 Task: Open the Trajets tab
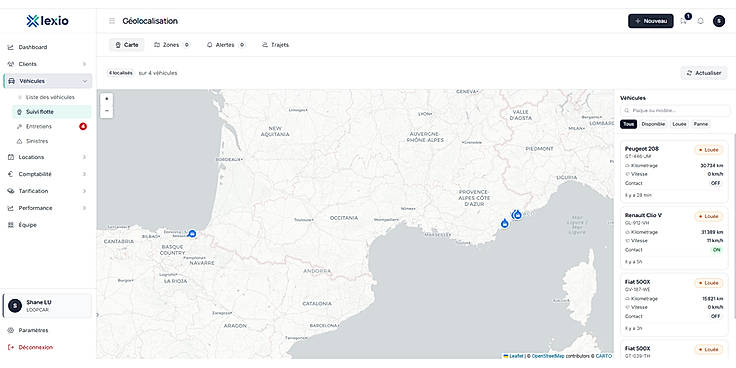276,45
